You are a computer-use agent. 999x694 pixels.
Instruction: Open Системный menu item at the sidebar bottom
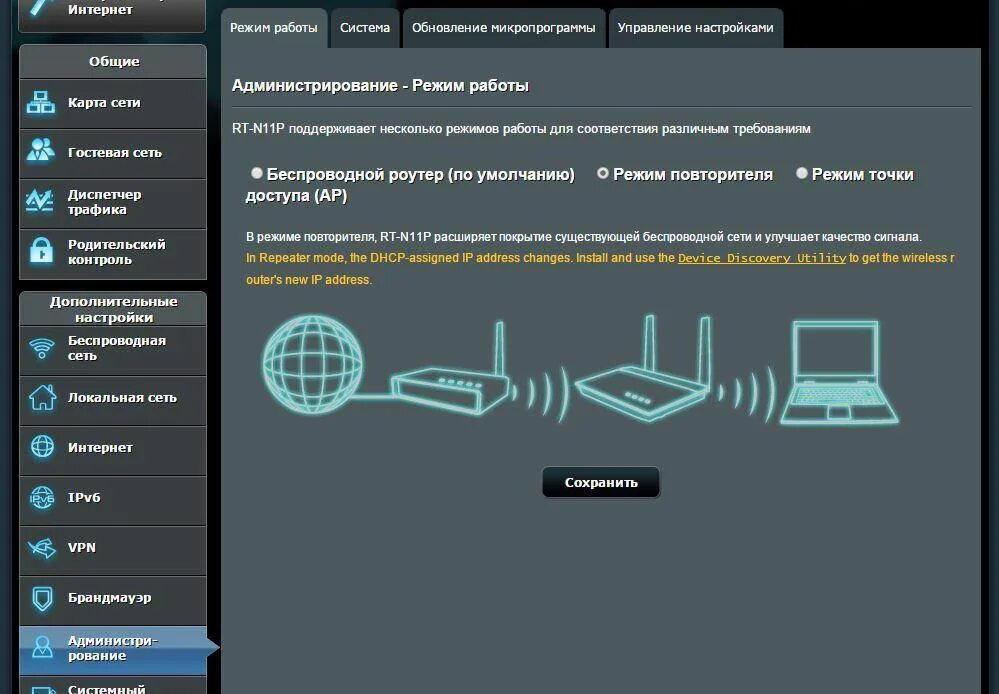pyautogui.click(x=113, y=686)
